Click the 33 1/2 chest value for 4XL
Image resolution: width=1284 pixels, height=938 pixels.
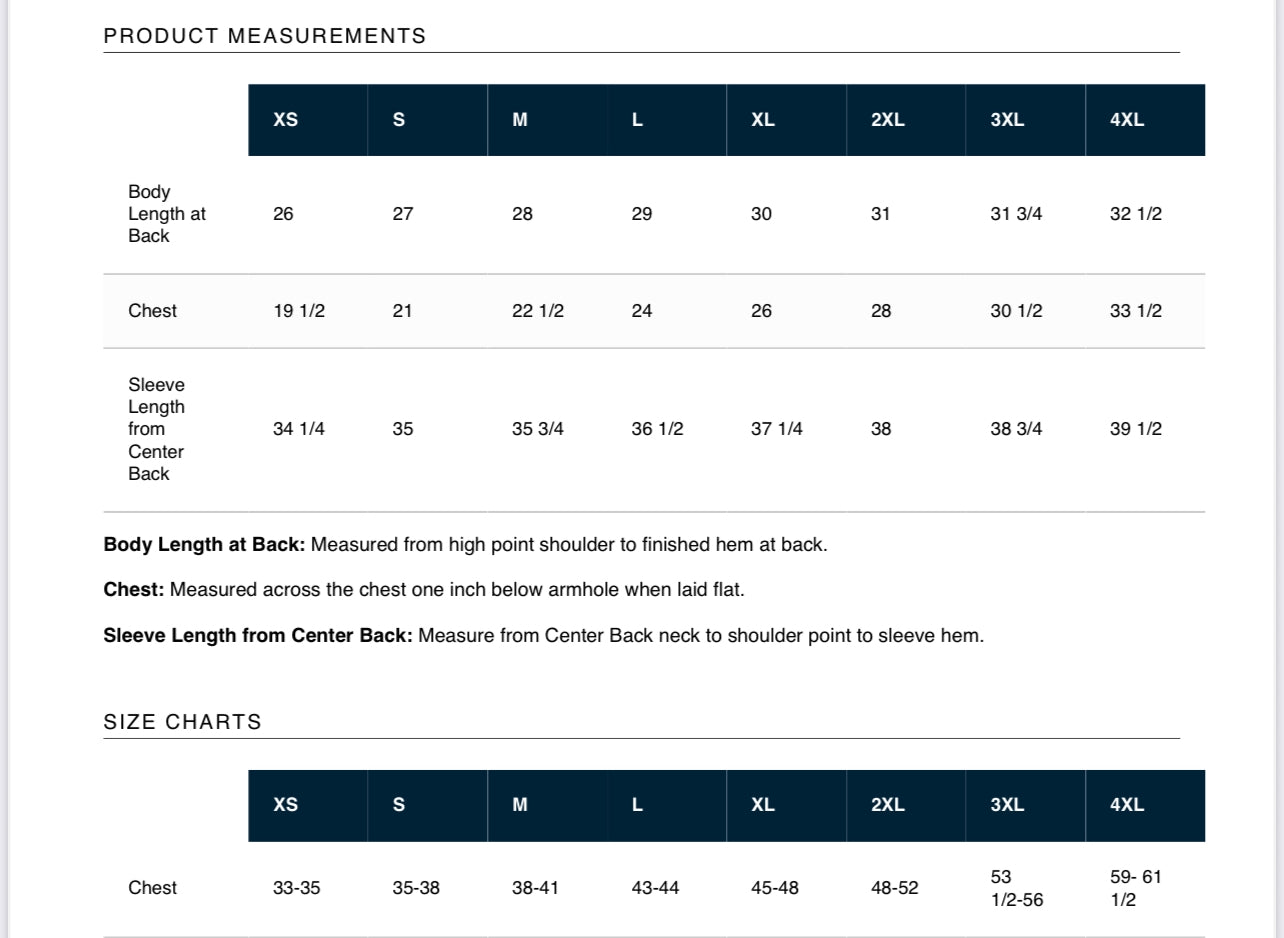pyautogui.click(x=1136, y=311)
